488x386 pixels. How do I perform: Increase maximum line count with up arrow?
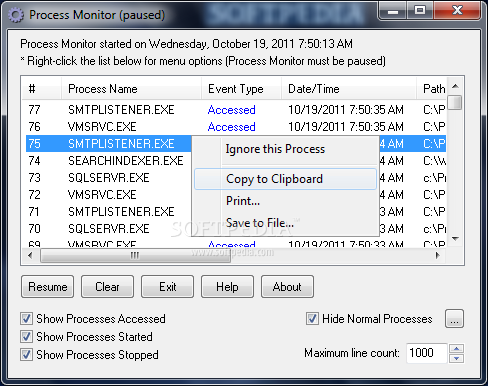pyautogui.click(x=456, y=349)
